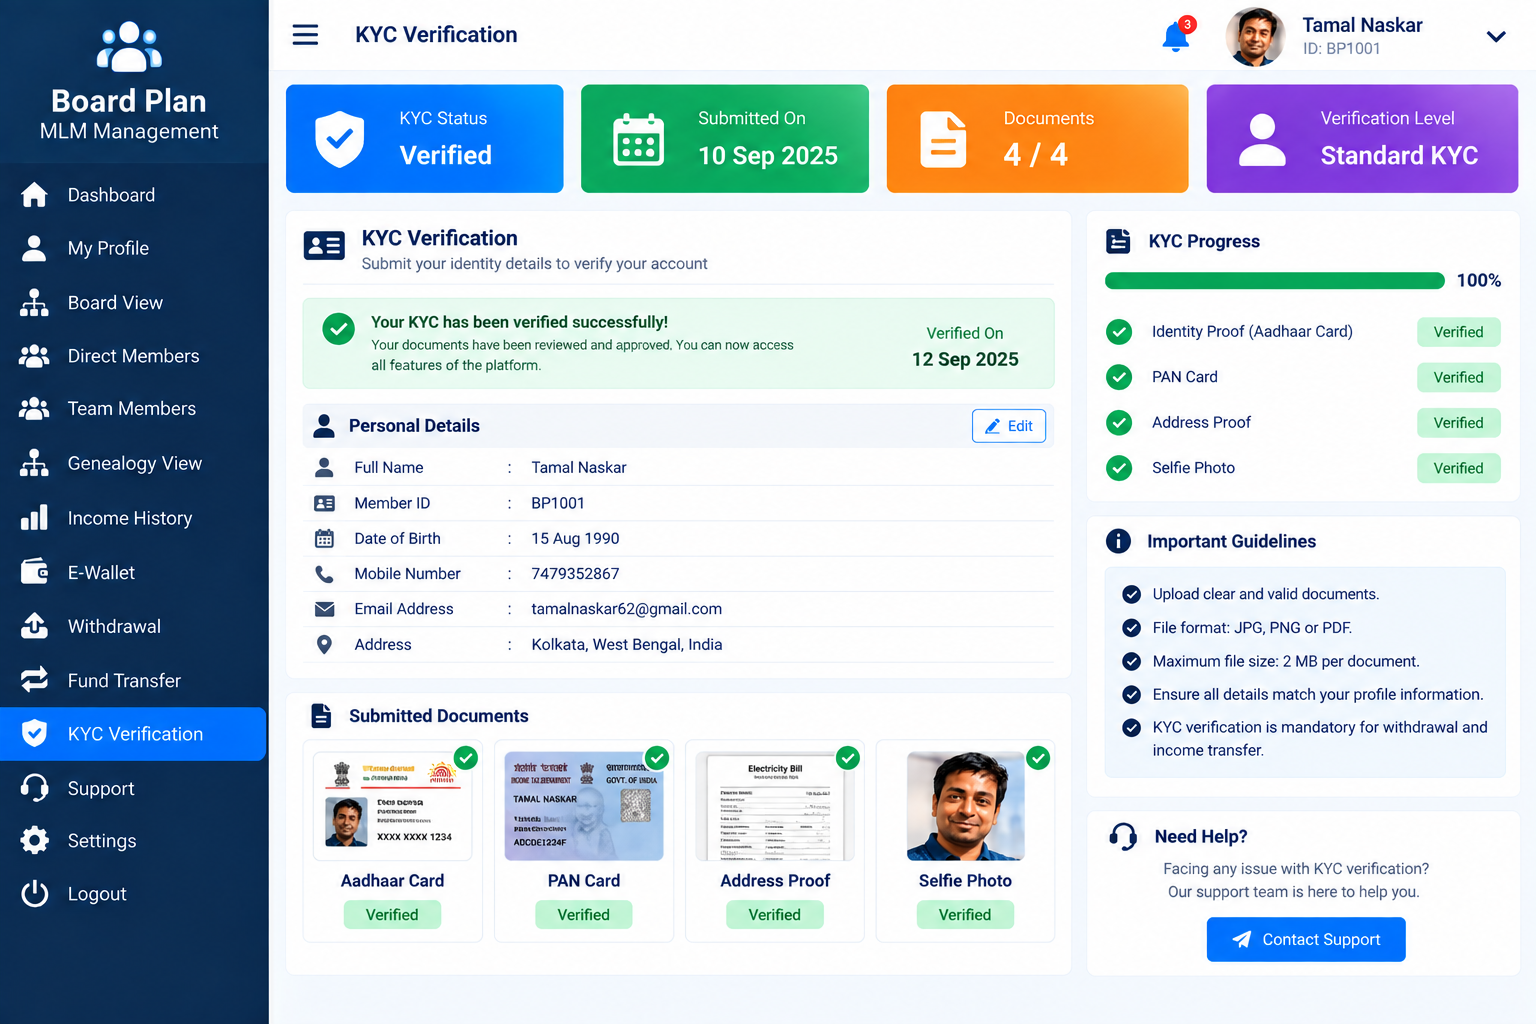Viewport: 1536px width, 1024px height.
Task: Click the KYC Status Verified card
Action: coord(425,139)
